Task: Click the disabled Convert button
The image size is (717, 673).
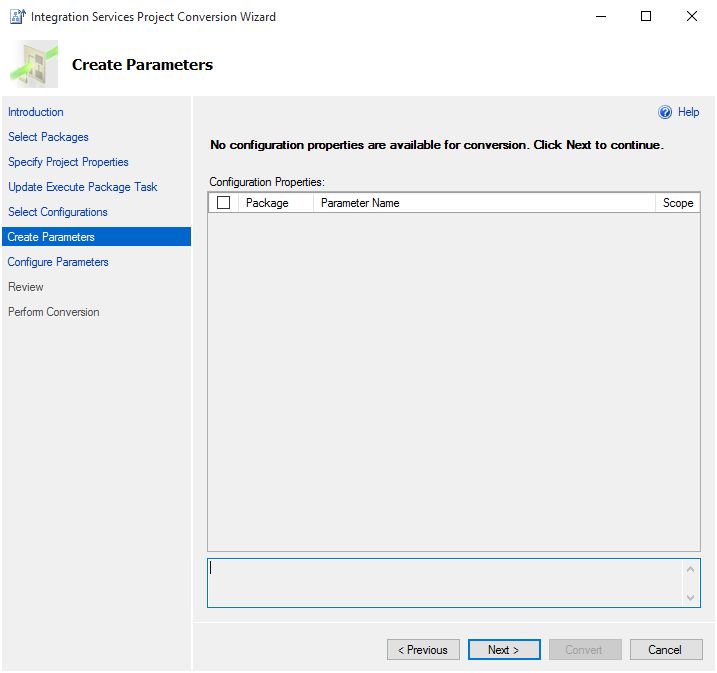Action: (585, 650)
